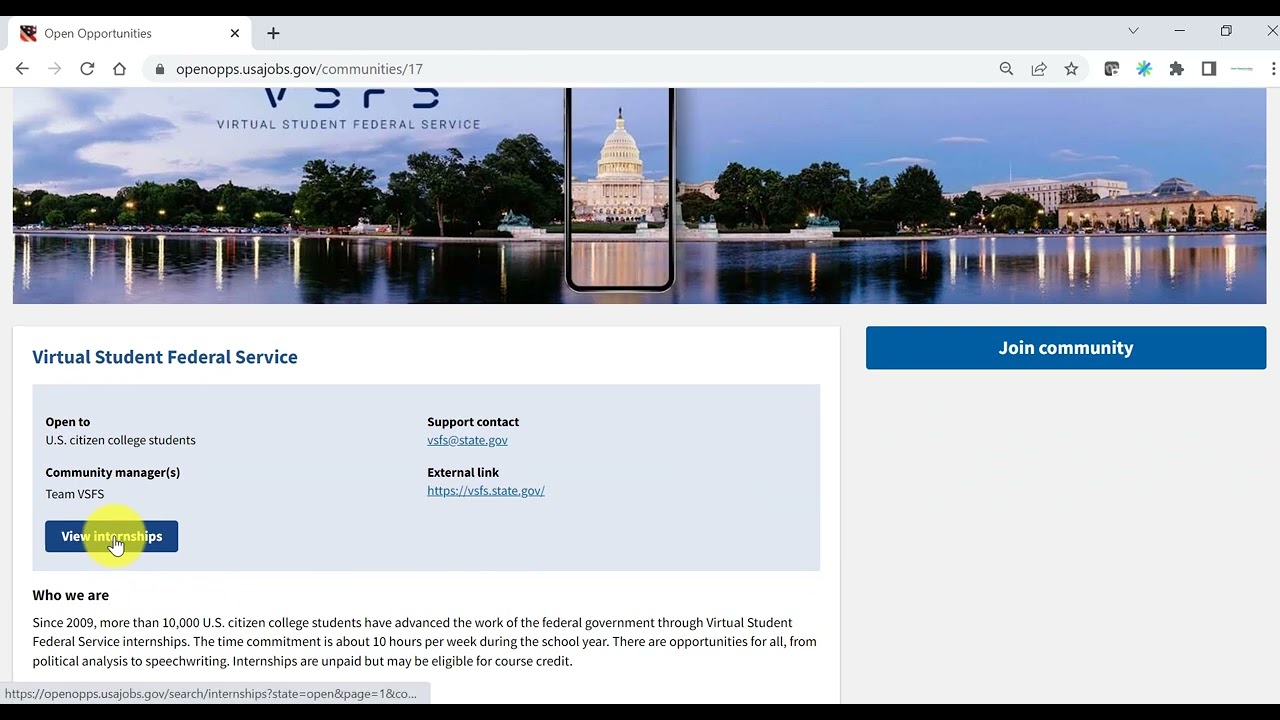Open a new browser tab
The image size is (1280, 720).
[x=273, y=33]
